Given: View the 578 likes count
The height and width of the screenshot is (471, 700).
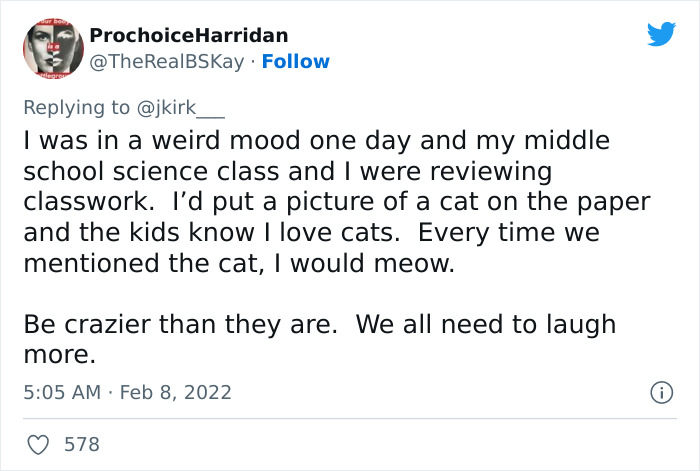Looking at the screenshot, I should point(82,444).
